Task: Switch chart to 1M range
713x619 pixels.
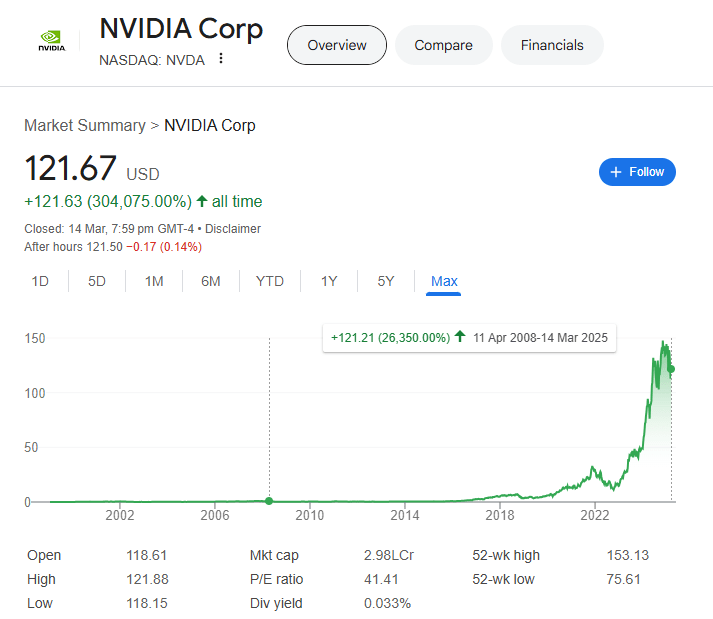Action: (154, 281)
